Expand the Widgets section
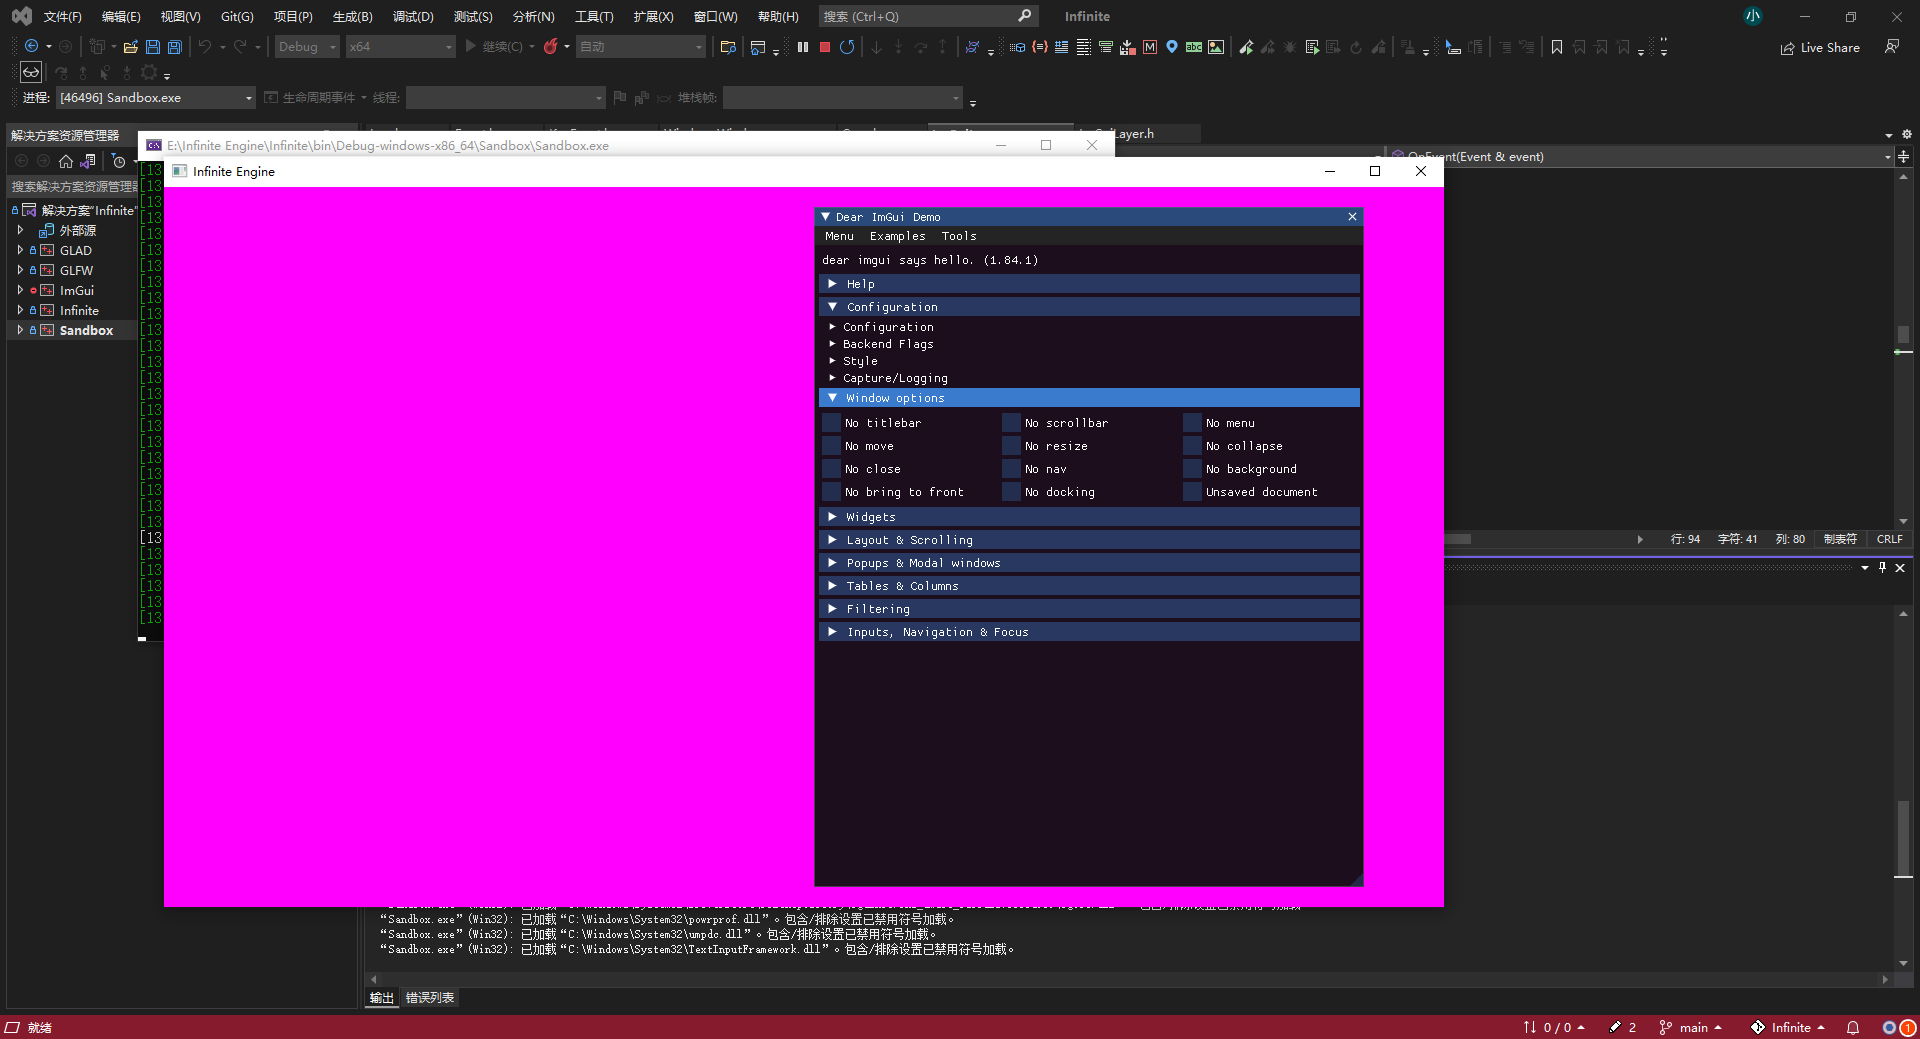 (1089, 517)
